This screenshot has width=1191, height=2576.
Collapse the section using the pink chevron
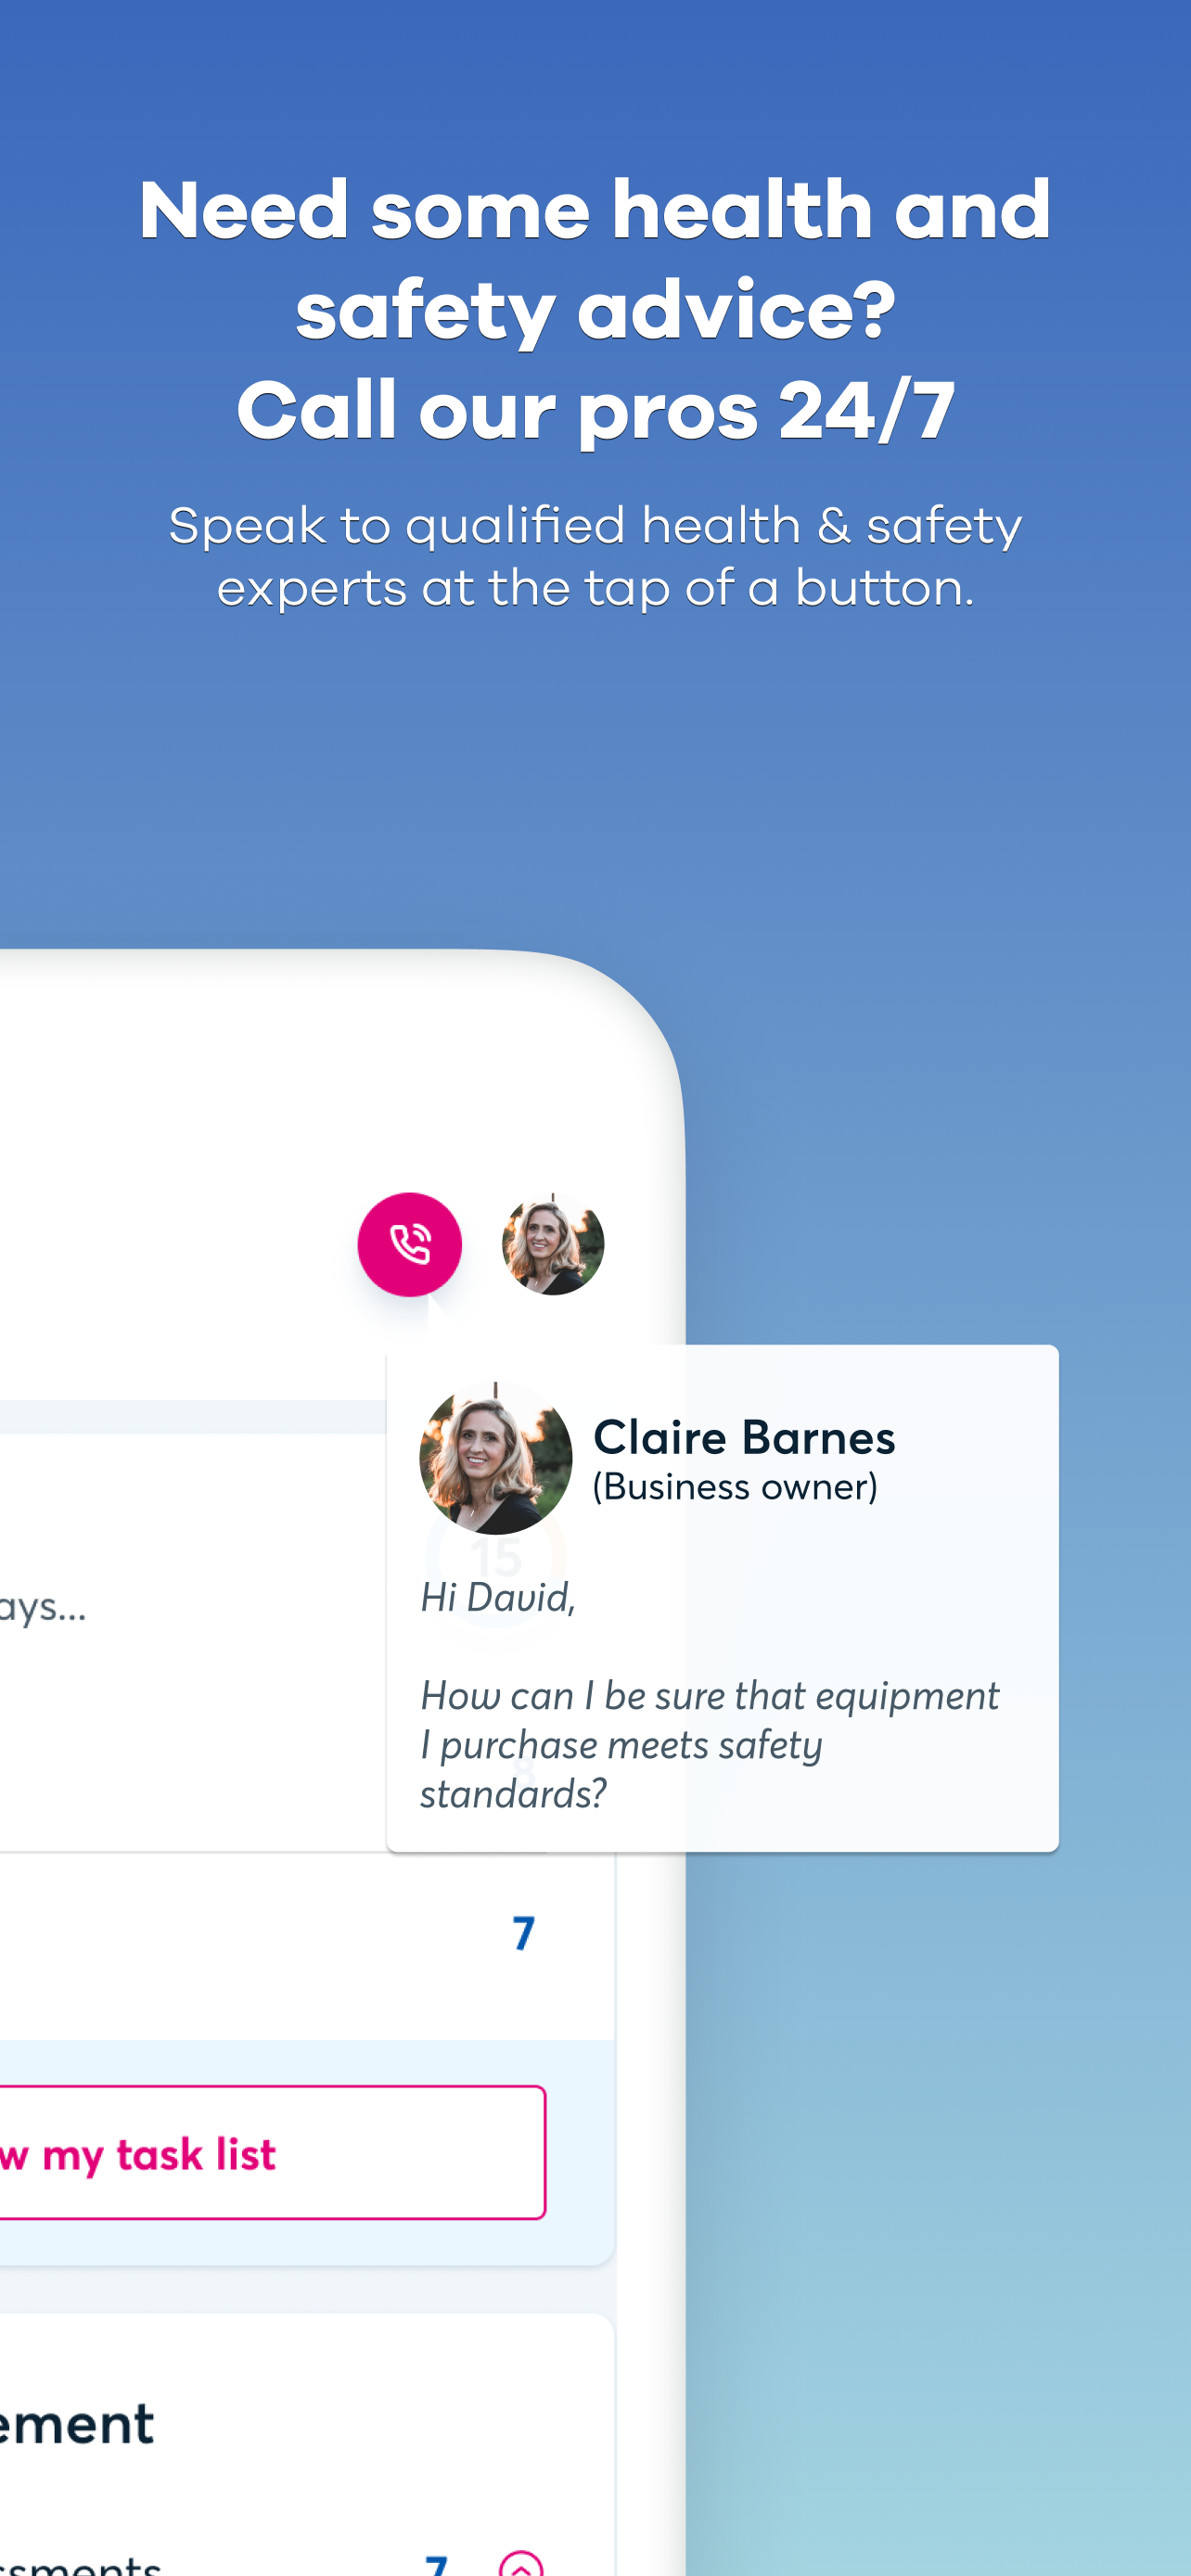tap(520, 2562)
